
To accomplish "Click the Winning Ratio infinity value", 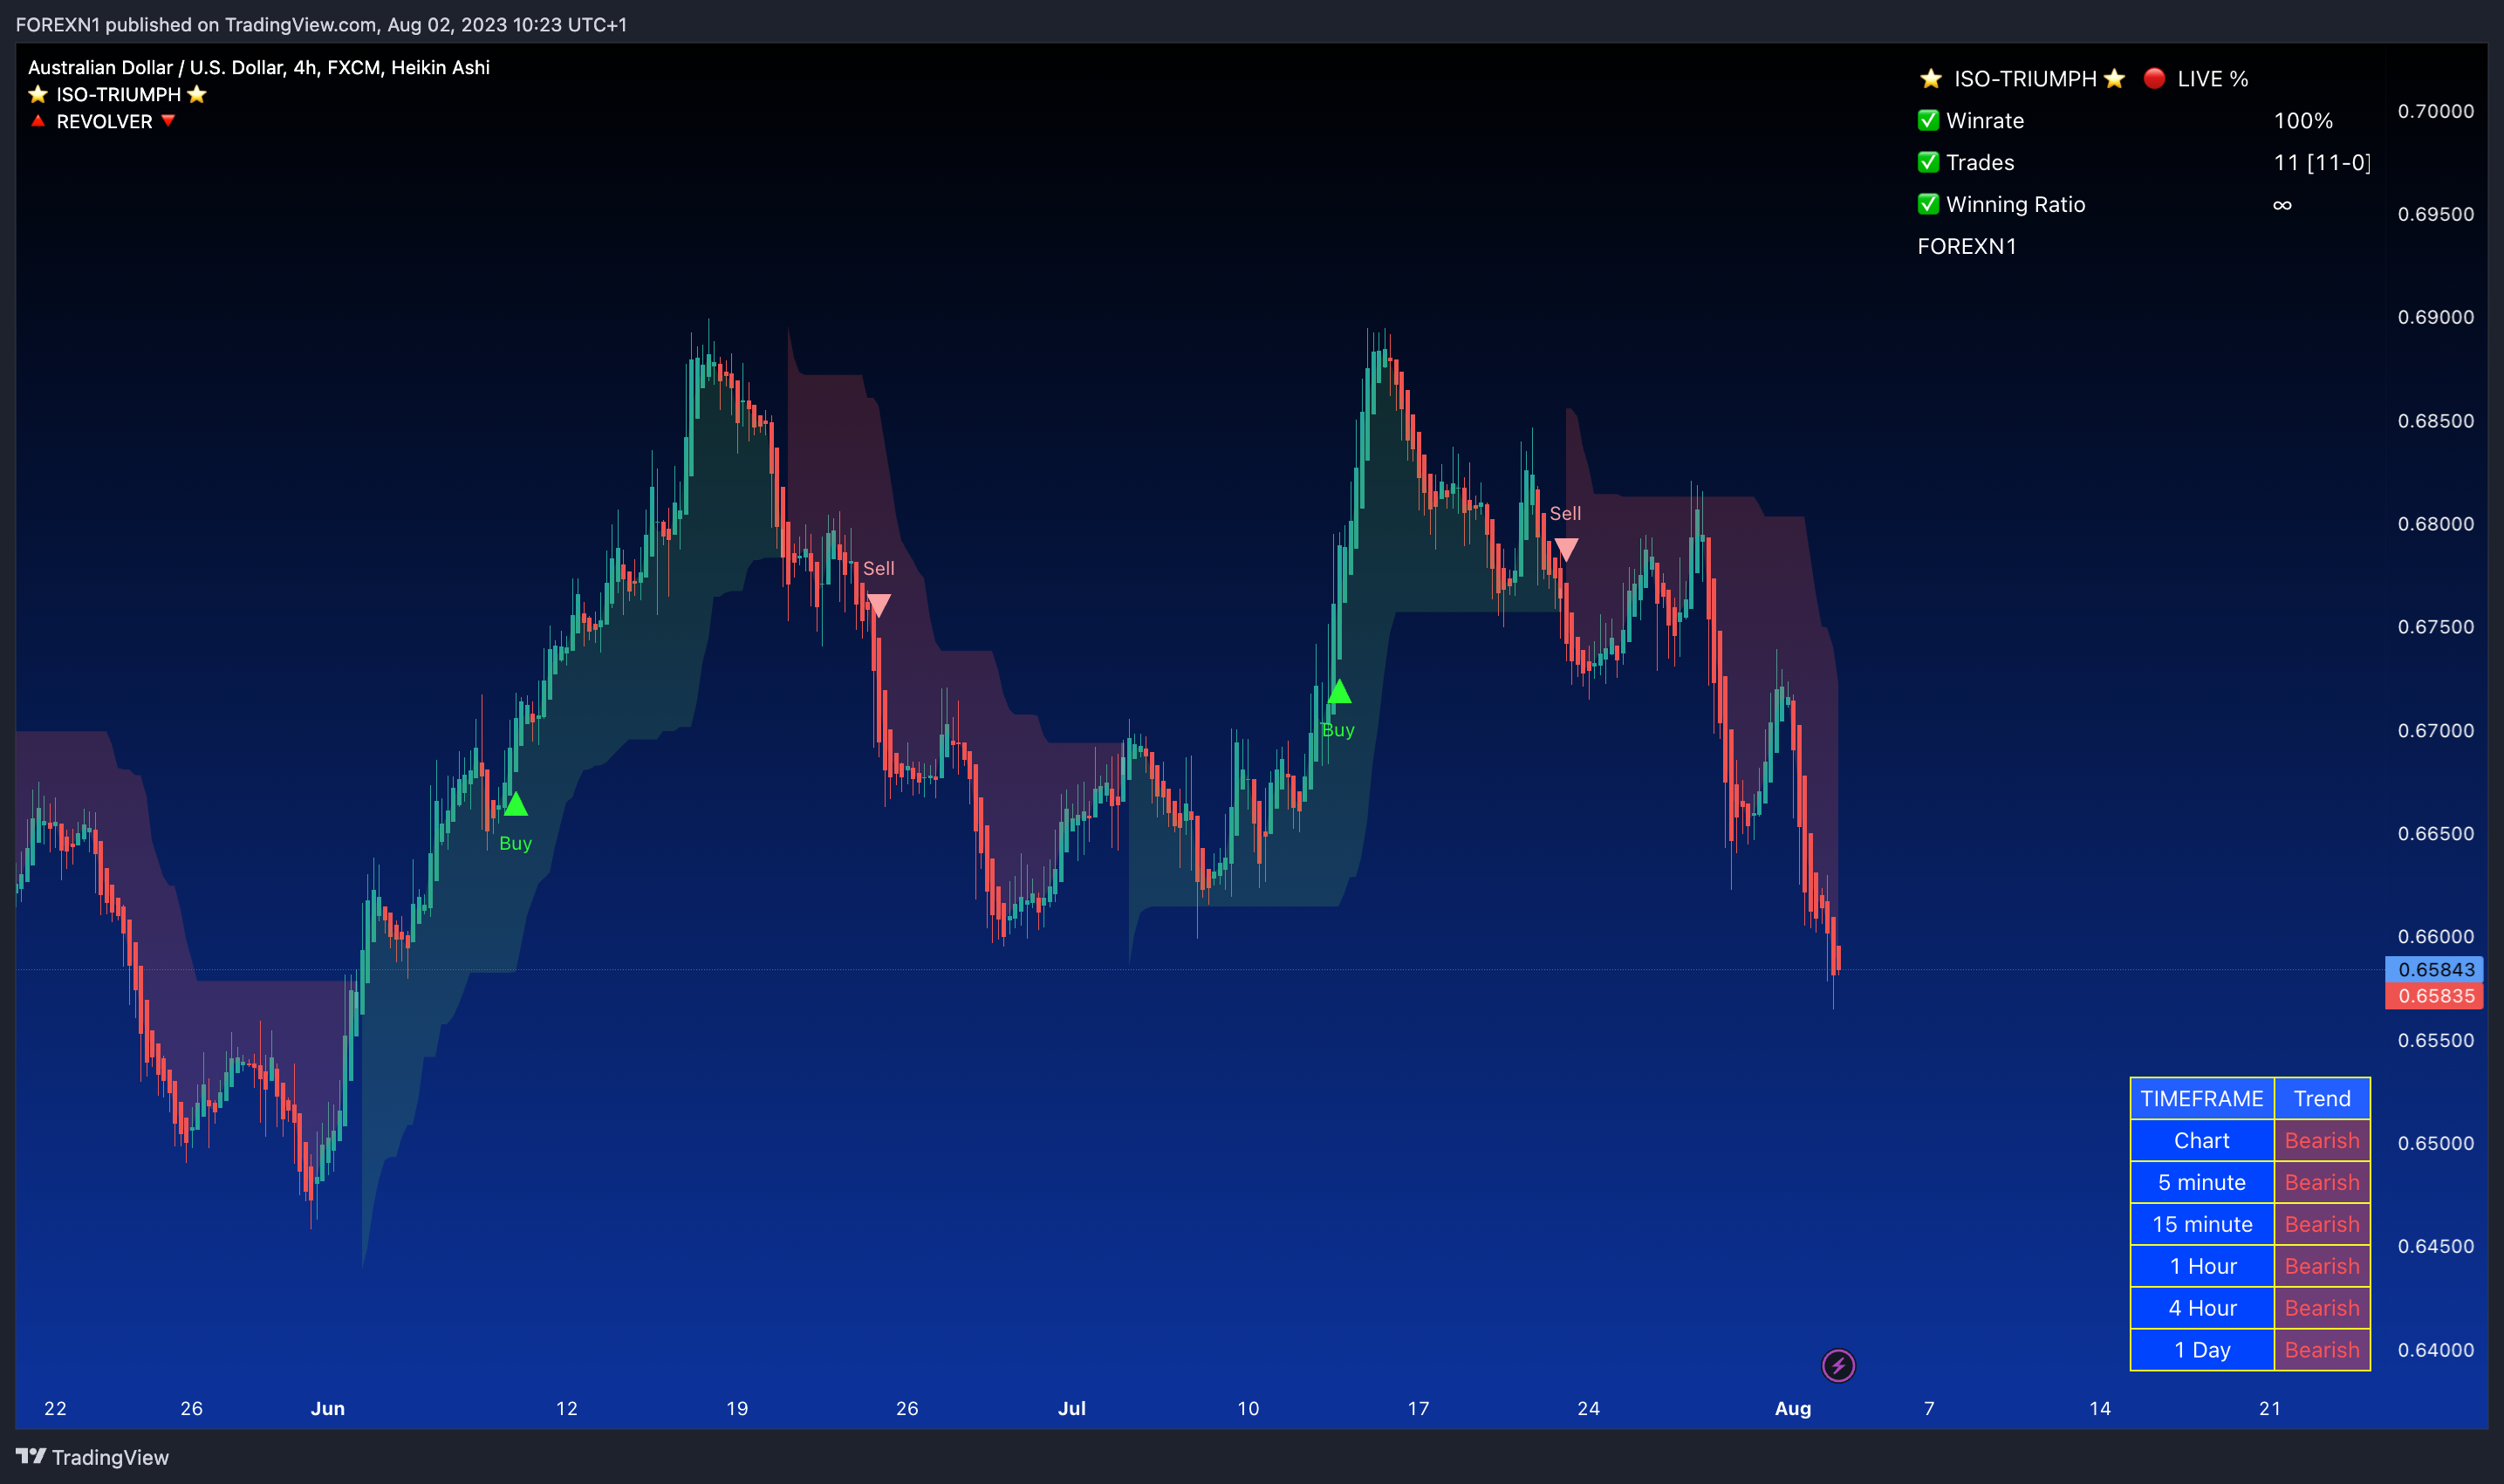I will 2282,204.
